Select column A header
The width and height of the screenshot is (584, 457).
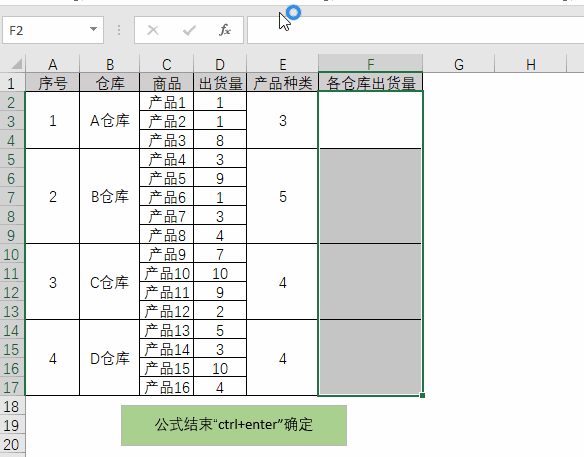(x=53, y=64)
